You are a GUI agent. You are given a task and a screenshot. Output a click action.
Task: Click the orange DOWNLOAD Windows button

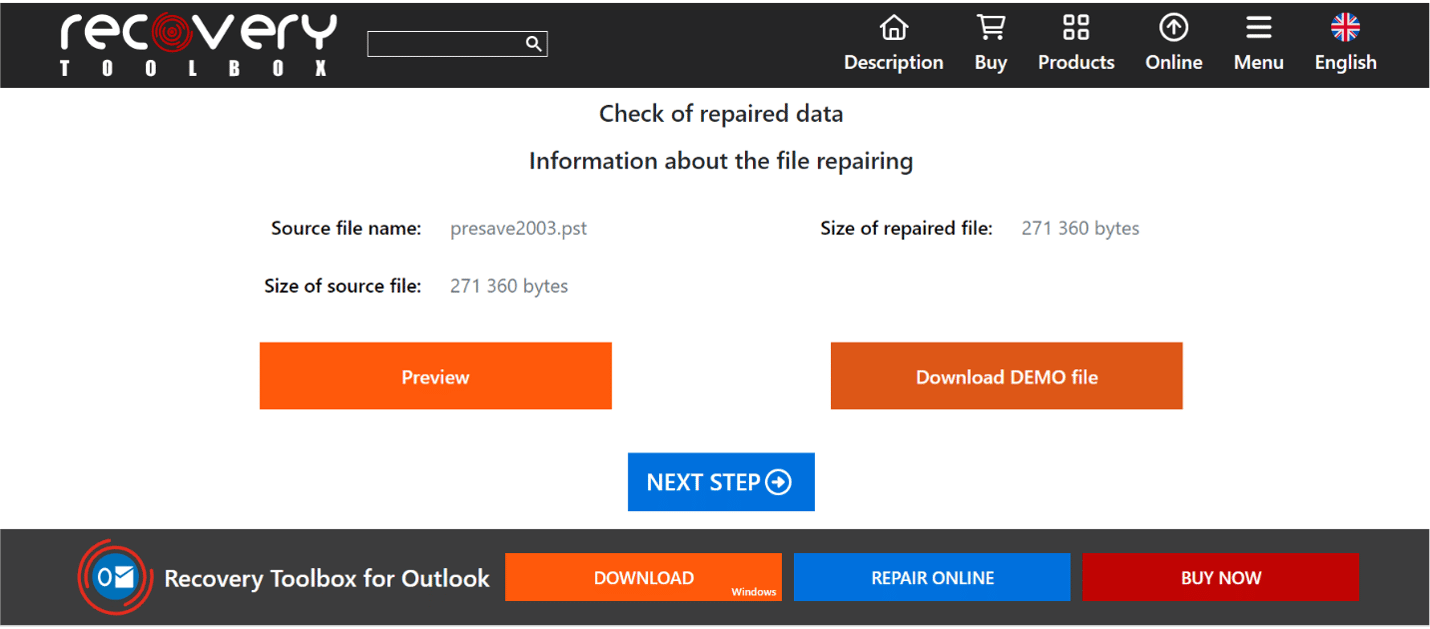click(x=643, y=577)
